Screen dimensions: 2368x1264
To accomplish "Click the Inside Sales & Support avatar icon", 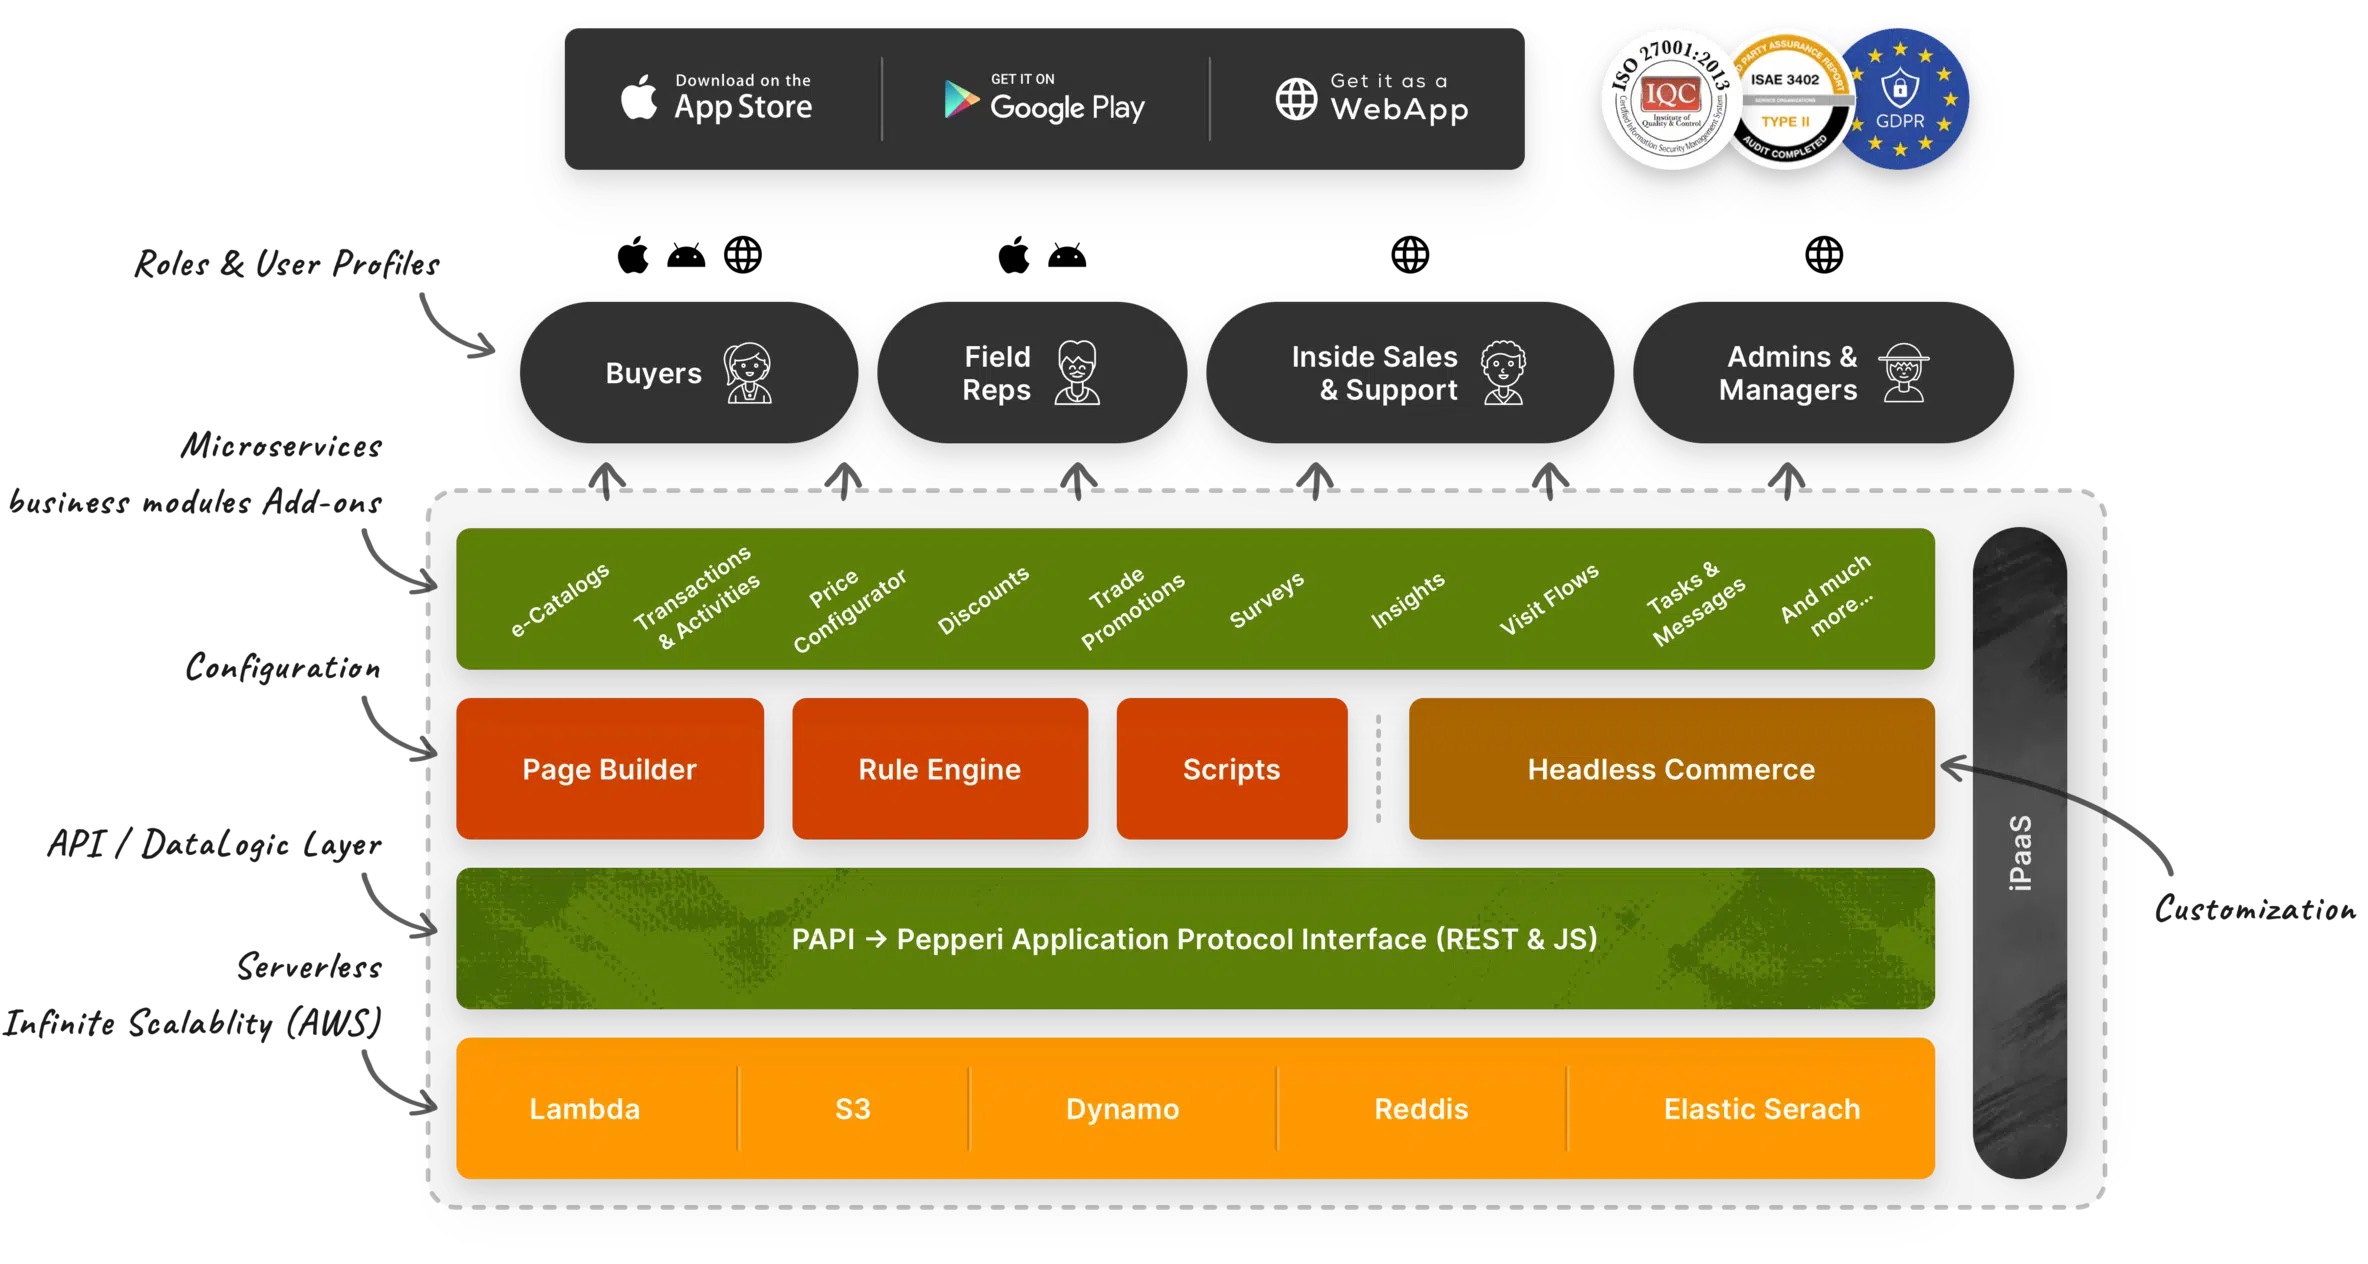I will point(1503,372).
